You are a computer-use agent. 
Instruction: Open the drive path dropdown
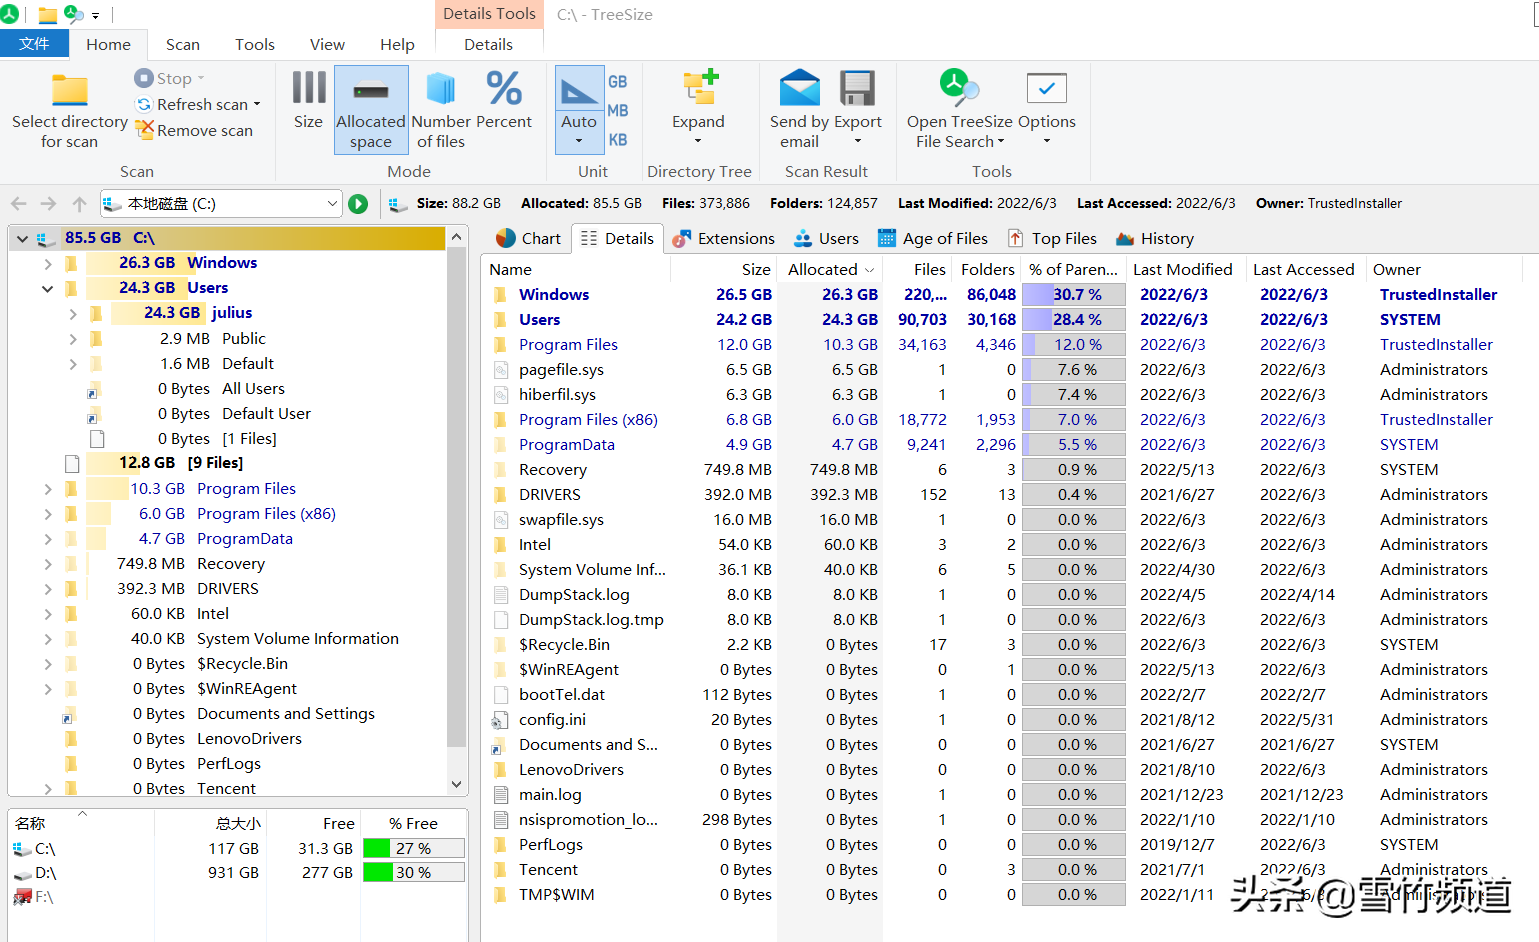(x=332, y=204)
